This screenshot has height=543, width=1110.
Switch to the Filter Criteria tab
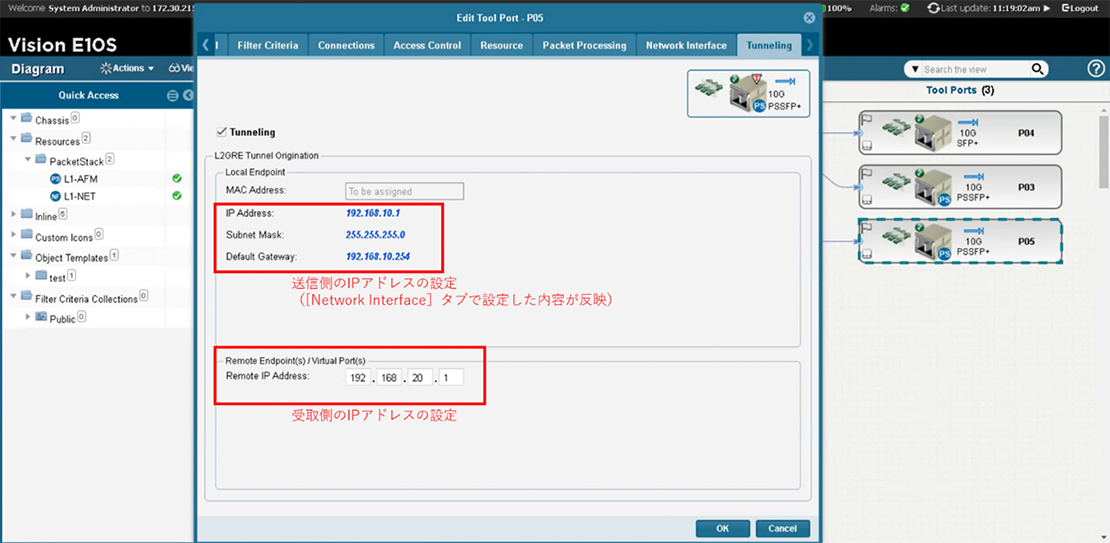(268, 45)
